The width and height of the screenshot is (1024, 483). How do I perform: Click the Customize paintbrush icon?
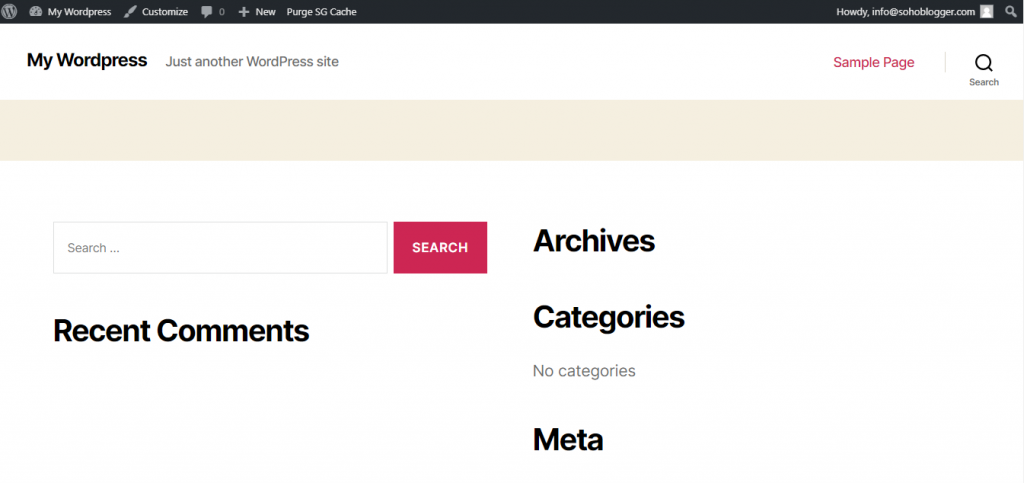pyautogui.click(x=130, y=12)
